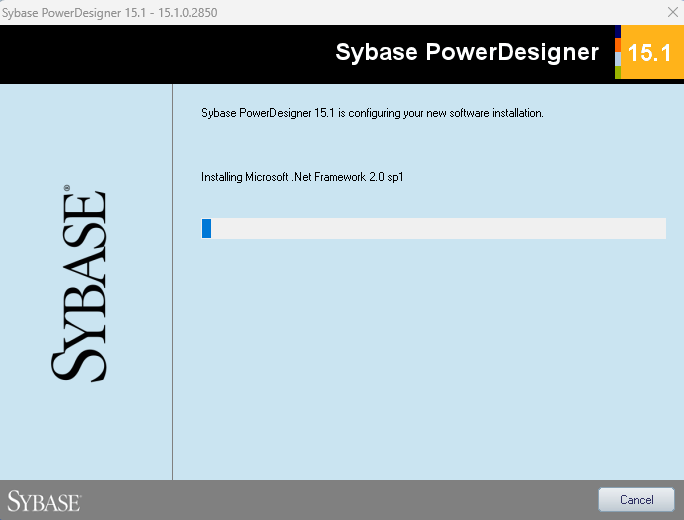Screen dimensions: 684x520
Task: Click the installation progress bar
Action: click(x=433, y=229)
